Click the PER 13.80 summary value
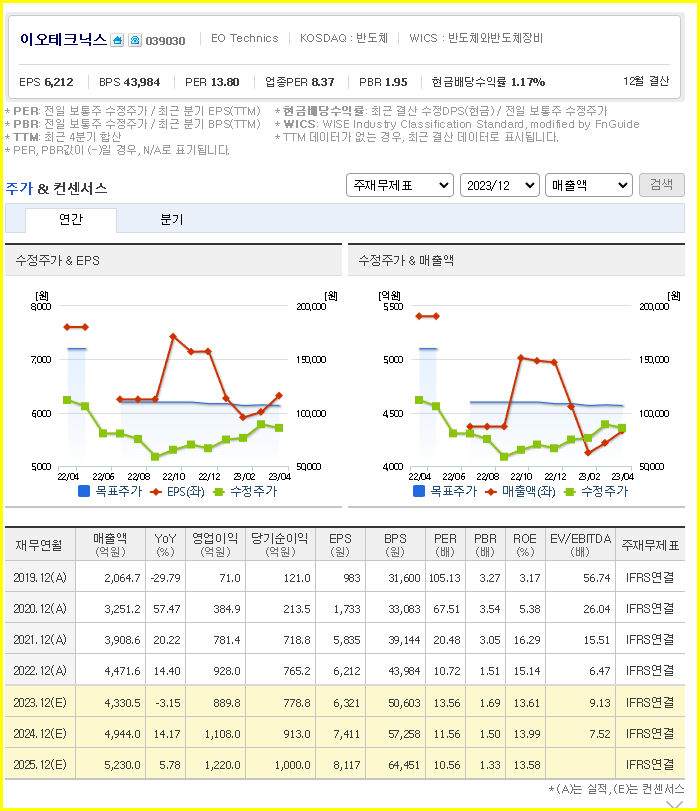The height and width of the screenshot is (811, 700). pos(225,82)
